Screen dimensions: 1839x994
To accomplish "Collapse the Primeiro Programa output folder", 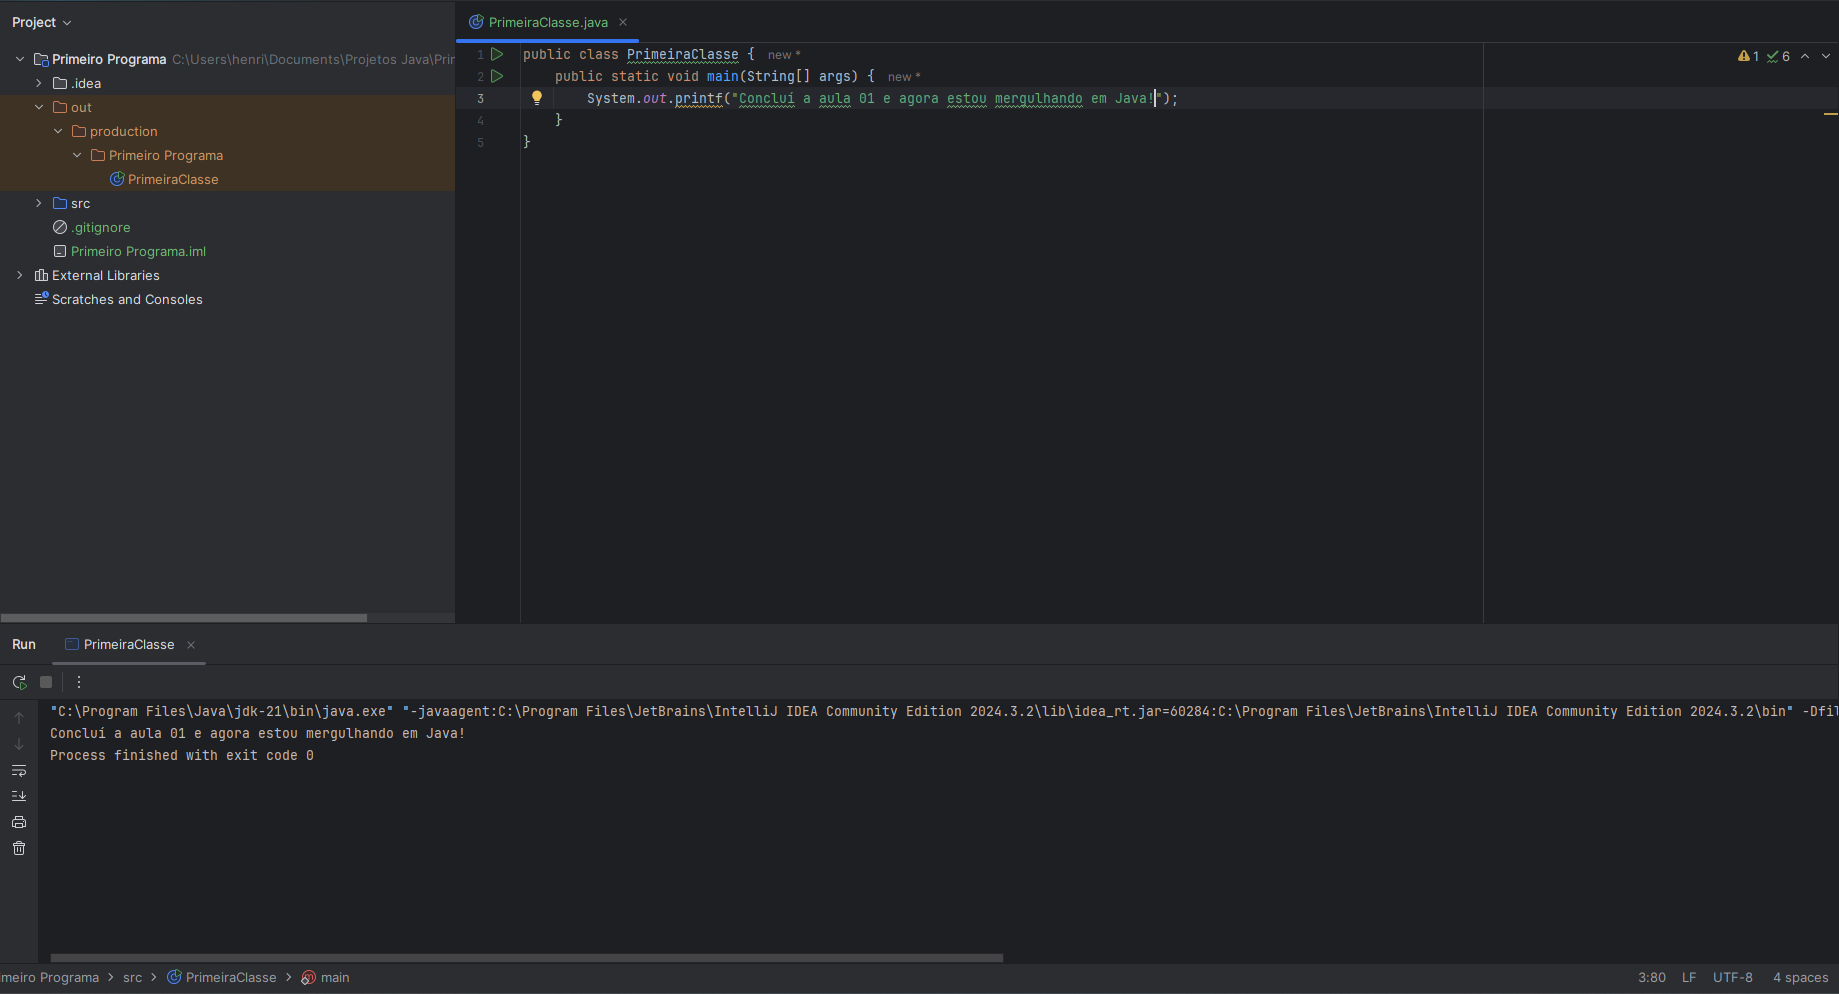I will pos(77,155).
